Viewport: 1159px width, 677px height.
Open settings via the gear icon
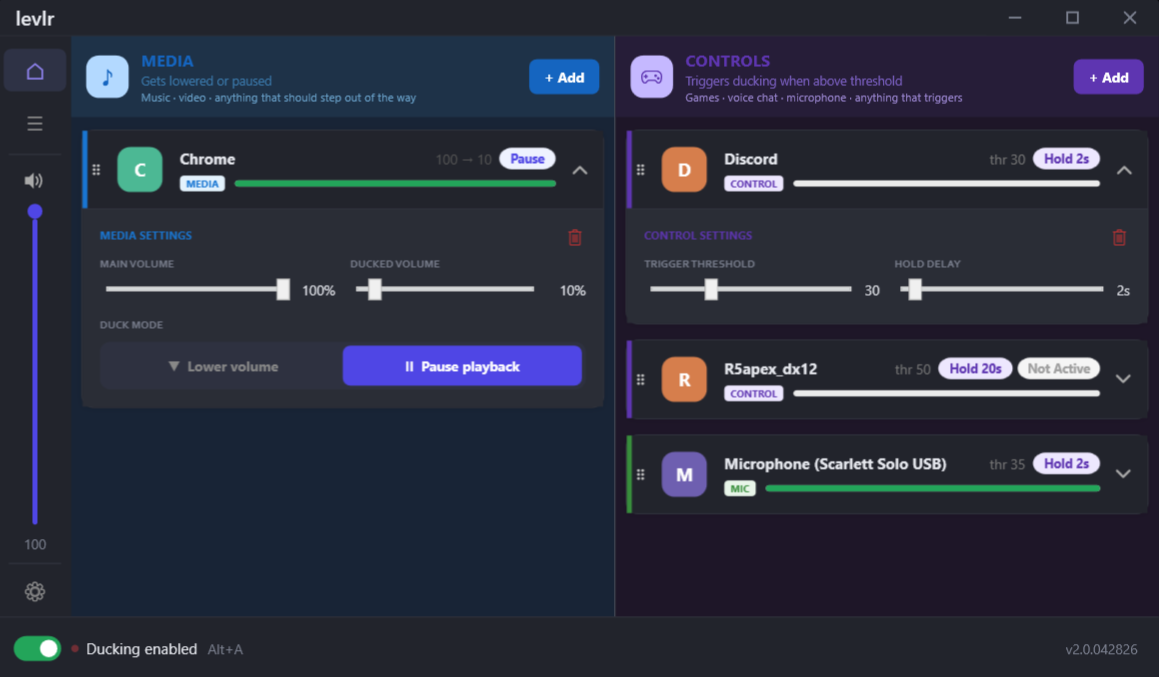pyautogui.click(x=35, y=591)
